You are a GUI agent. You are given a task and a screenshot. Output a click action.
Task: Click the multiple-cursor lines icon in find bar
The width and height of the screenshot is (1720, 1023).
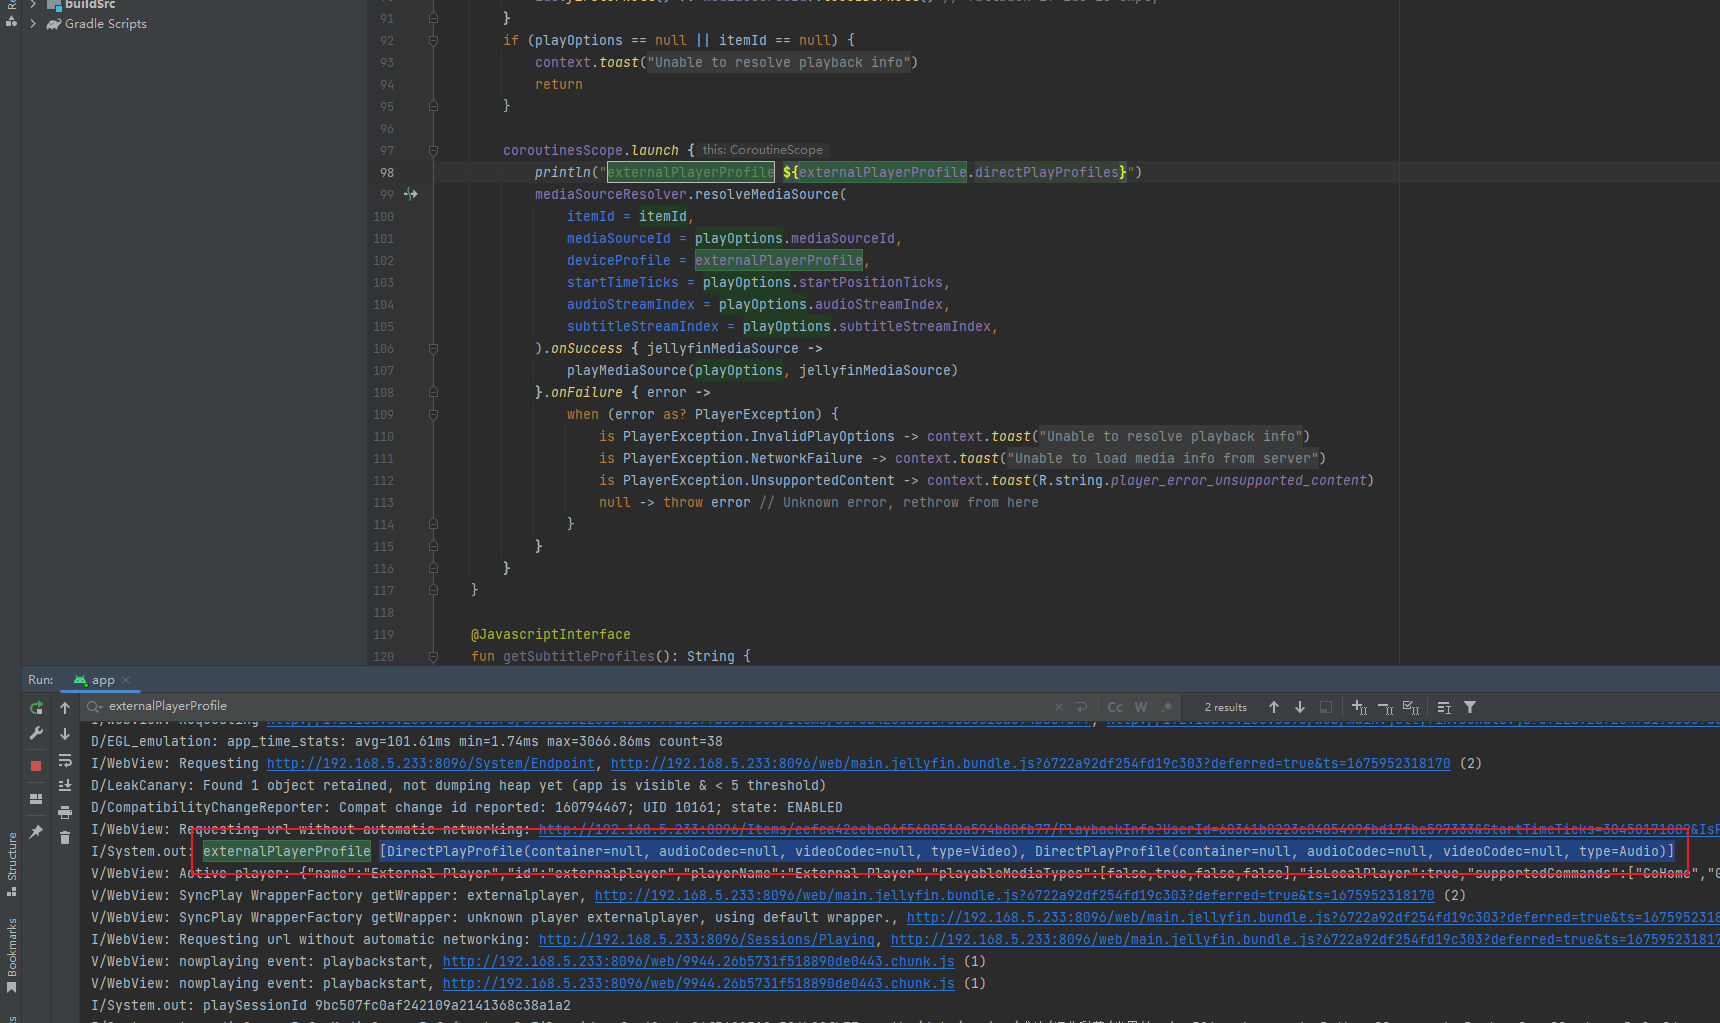click(1444, 707)
